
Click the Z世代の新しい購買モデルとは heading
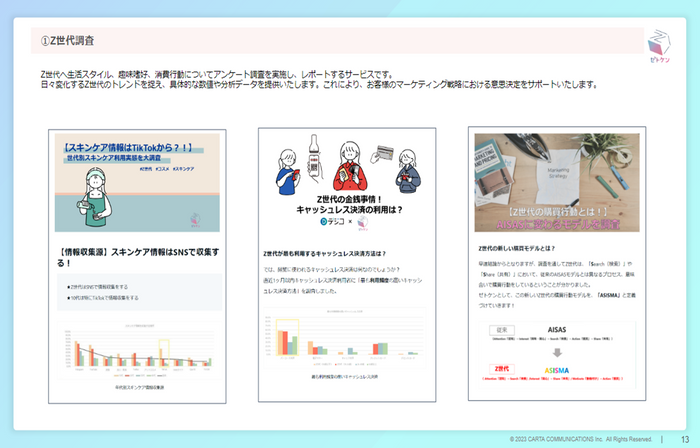click(517, 249)
